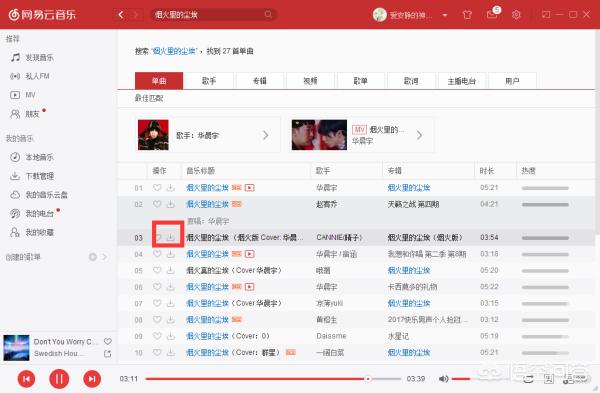Click the playback progress slider handle
This screenshot has width=600, height=393.
tap(368, 379)
